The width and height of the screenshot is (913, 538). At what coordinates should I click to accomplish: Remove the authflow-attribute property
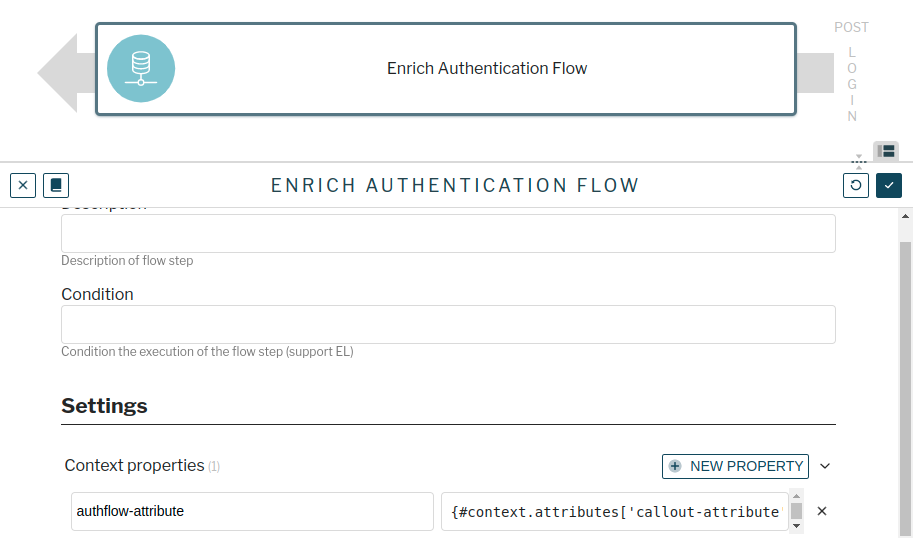tap(822, 511)
